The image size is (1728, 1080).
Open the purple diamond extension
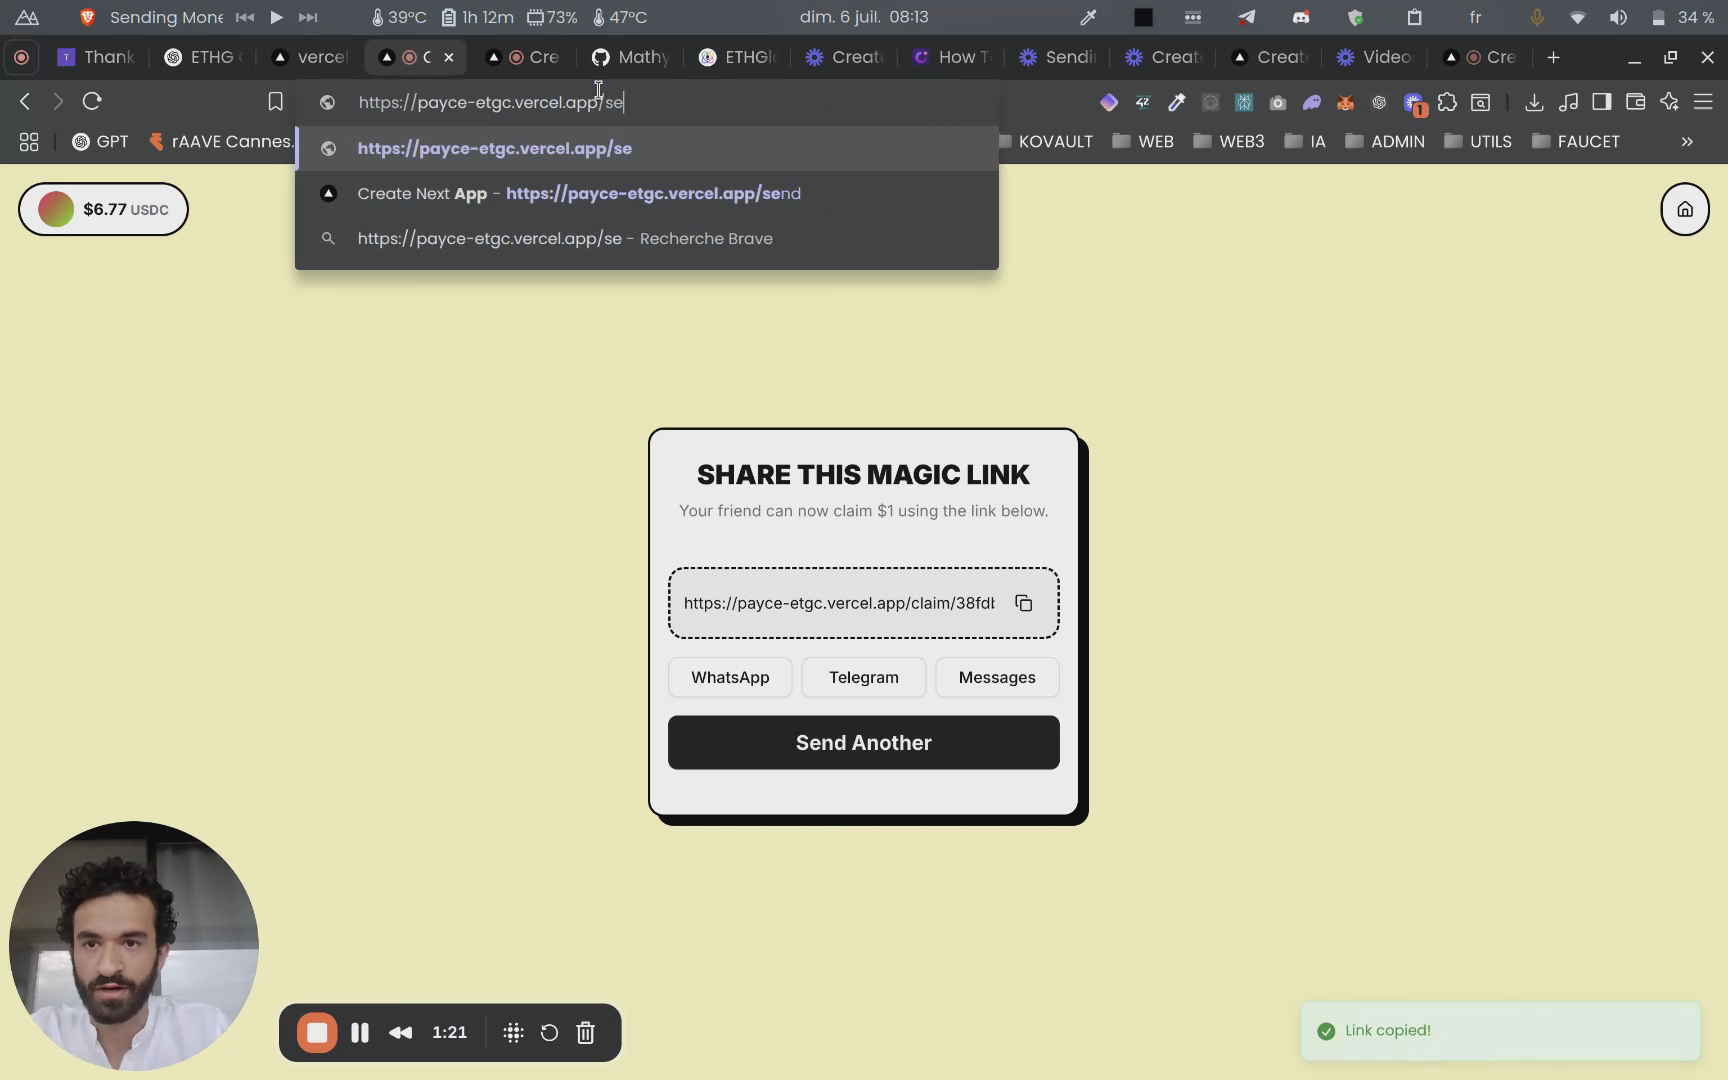tap(1108, 102)
